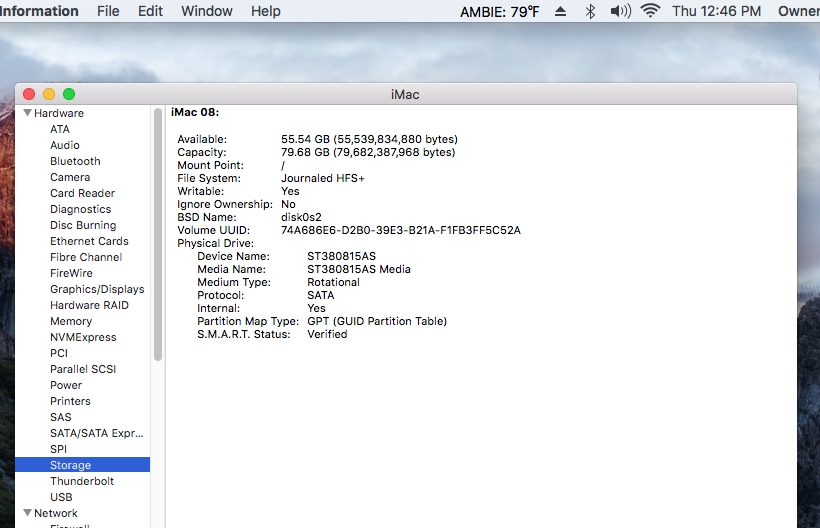820x528 pixels.
Task: Click the Capacity value 79.68 GB
Action: point(368,152)
